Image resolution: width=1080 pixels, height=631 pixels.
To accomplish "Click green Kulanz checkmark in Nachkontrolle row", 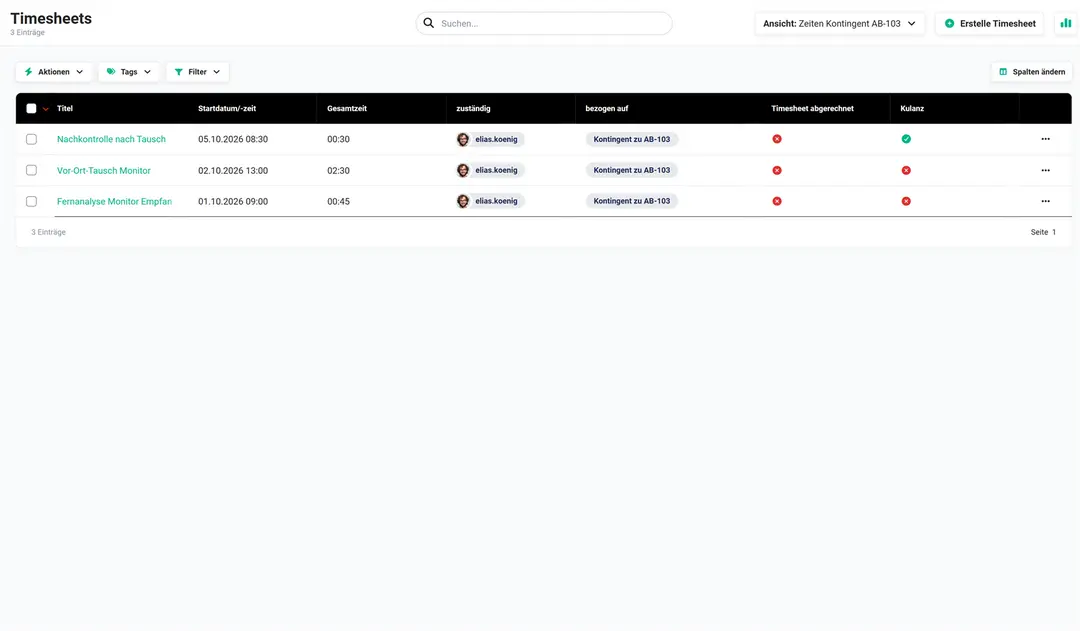I will coord(906,139).
